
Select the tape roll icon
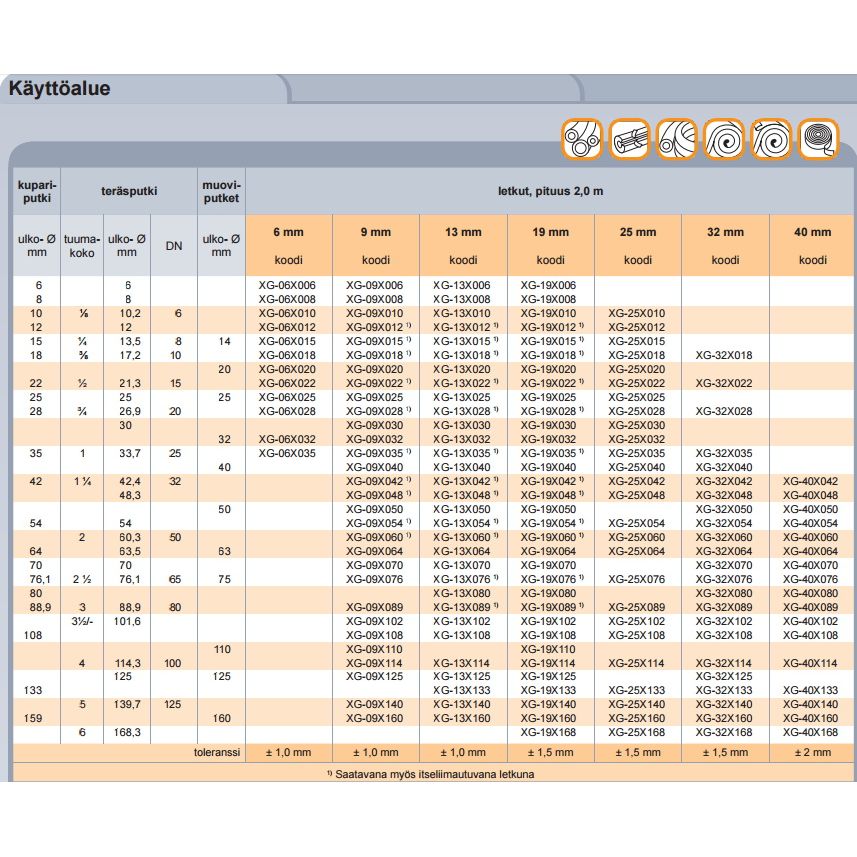pos(820,139)
